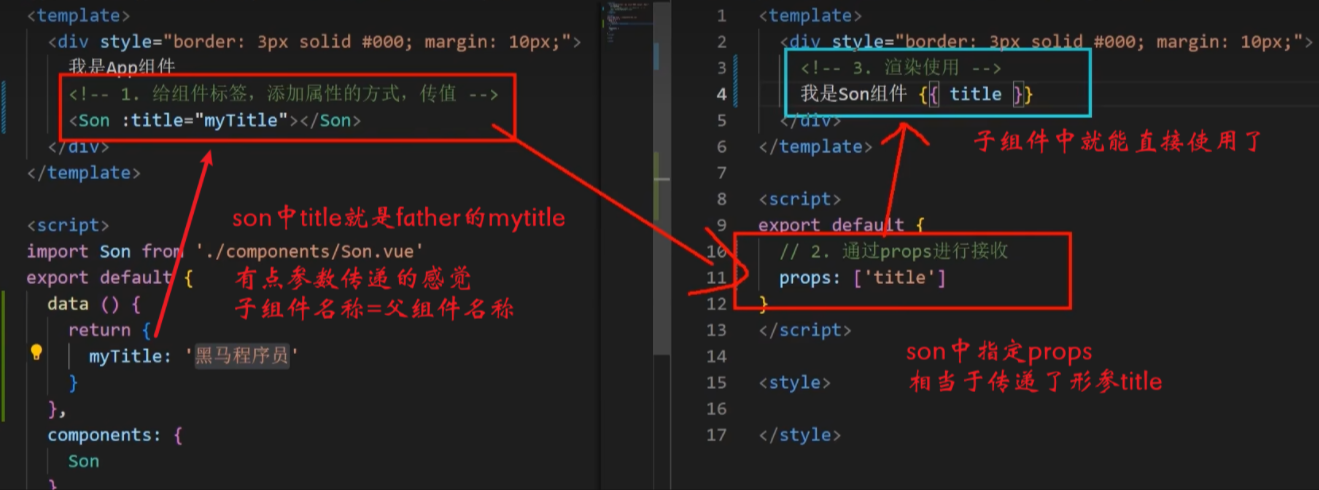Screen dimensions: 1319x490
Task: Click the "return {" line
Action: point(109,329)
